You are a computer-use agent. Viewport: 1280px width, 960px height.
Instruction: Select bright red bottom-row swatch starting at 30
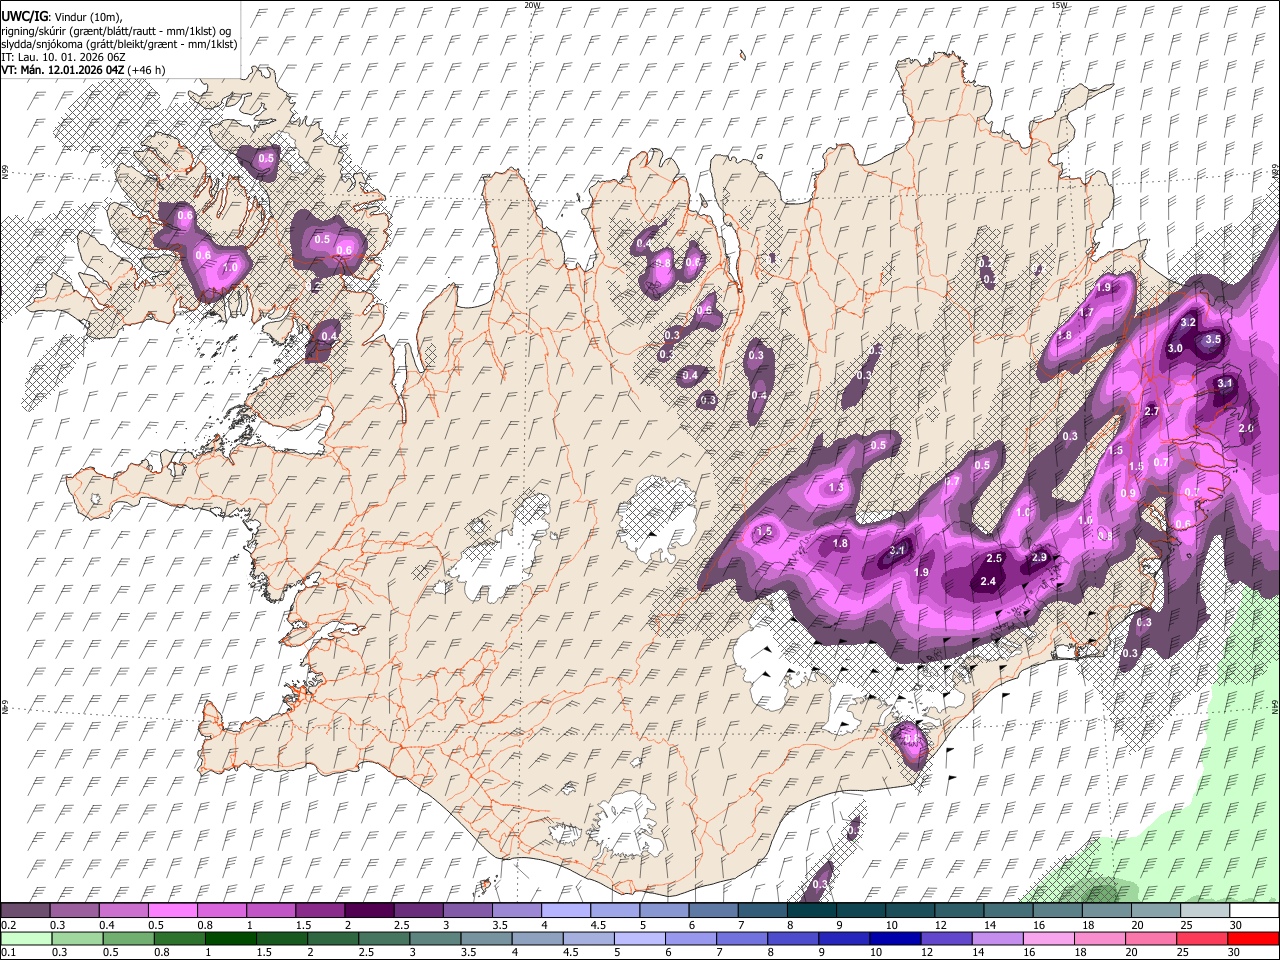[1254, 938]
